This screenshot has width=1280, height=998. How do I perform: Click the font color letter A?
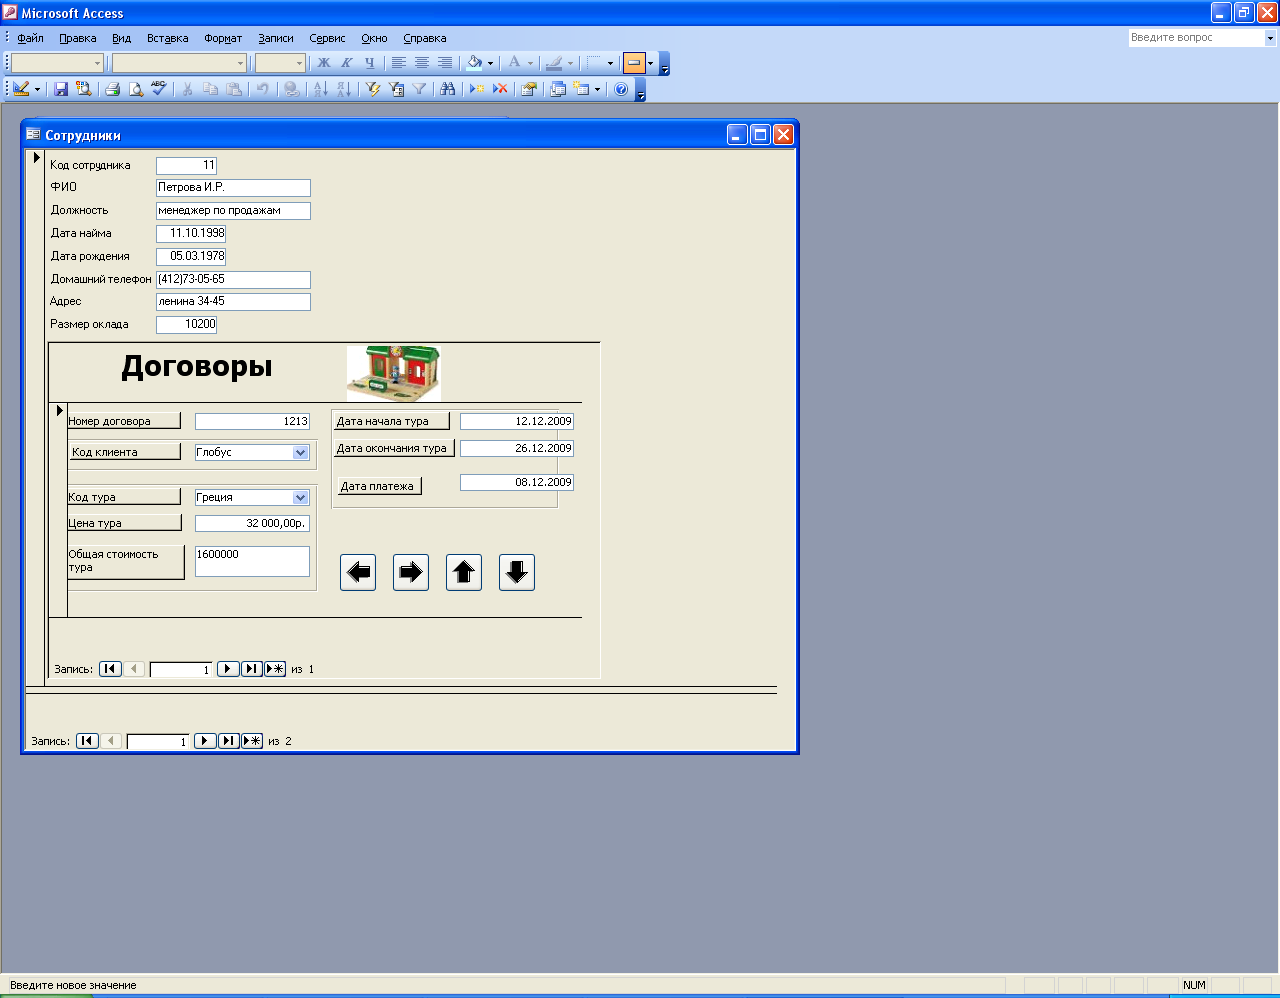click(x=514, y=63)
